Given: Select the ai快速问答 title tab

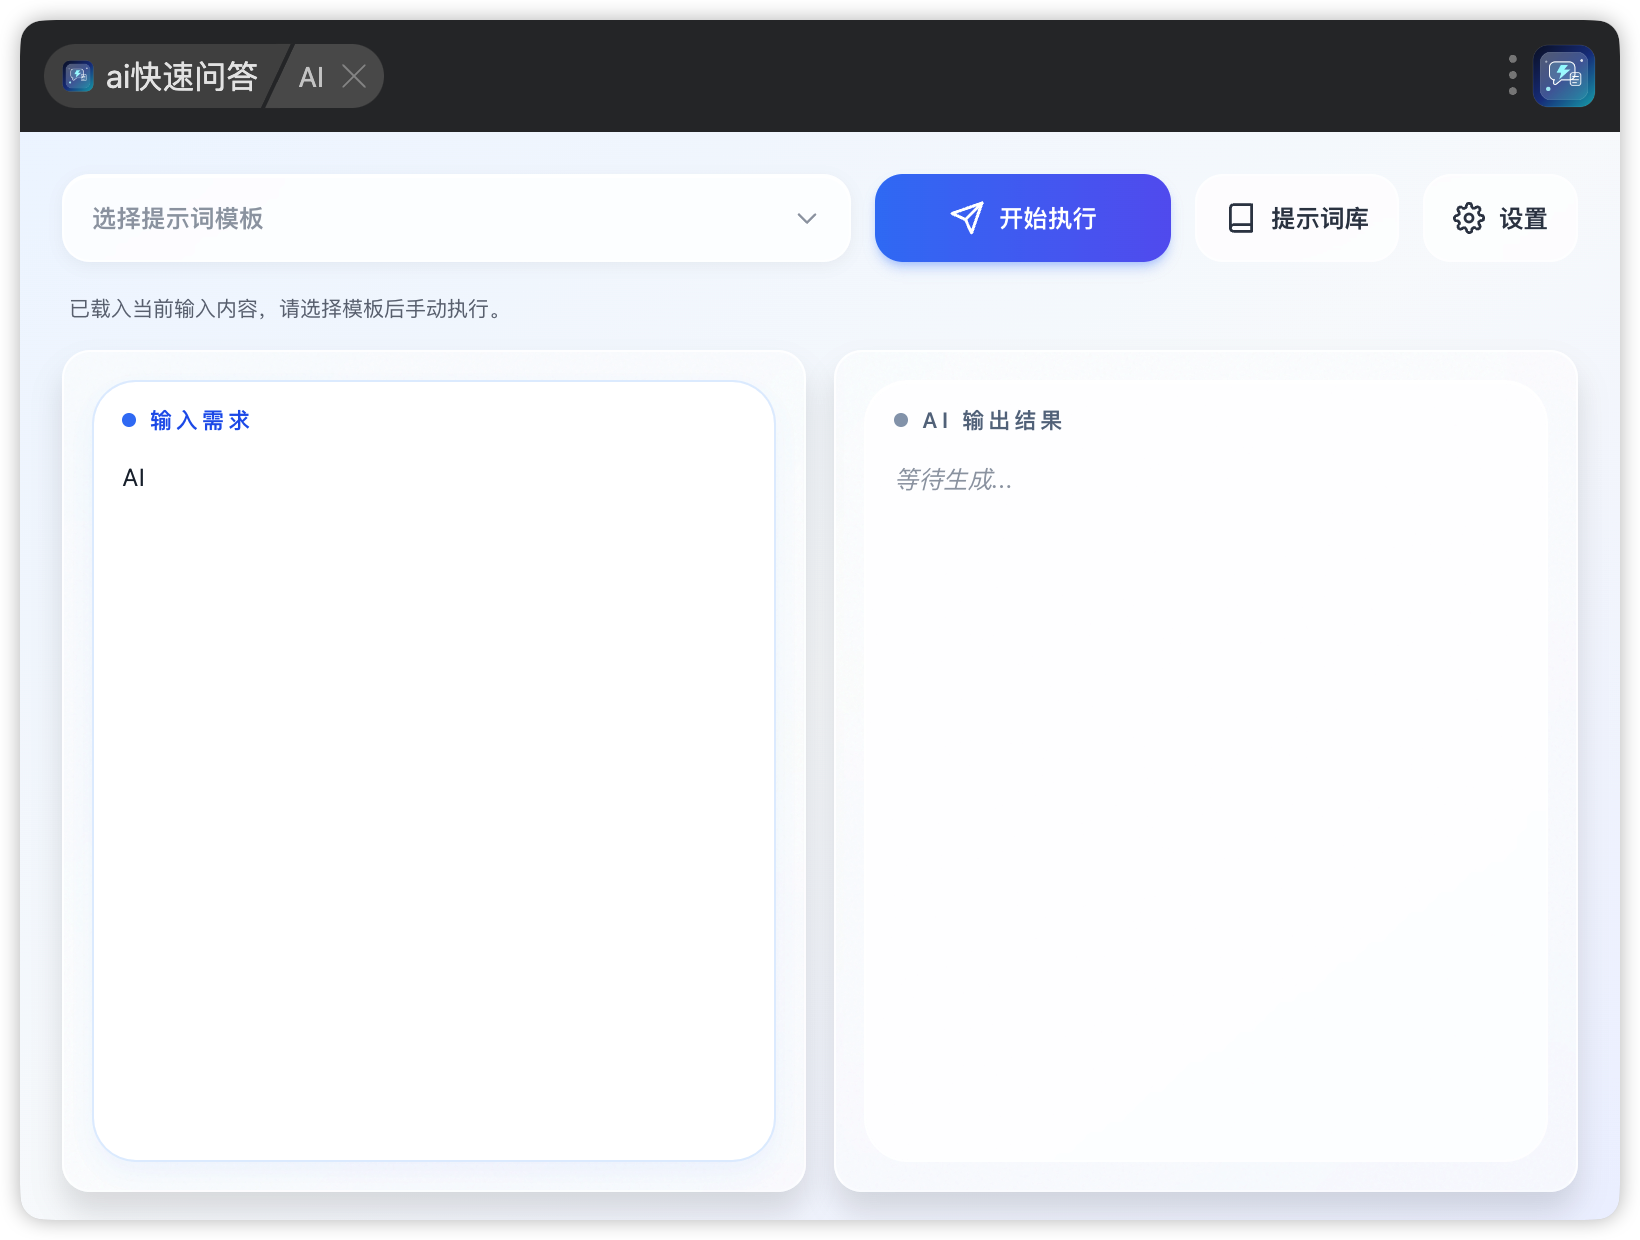Looking at the screenshot, I should [x=180, y=76].
